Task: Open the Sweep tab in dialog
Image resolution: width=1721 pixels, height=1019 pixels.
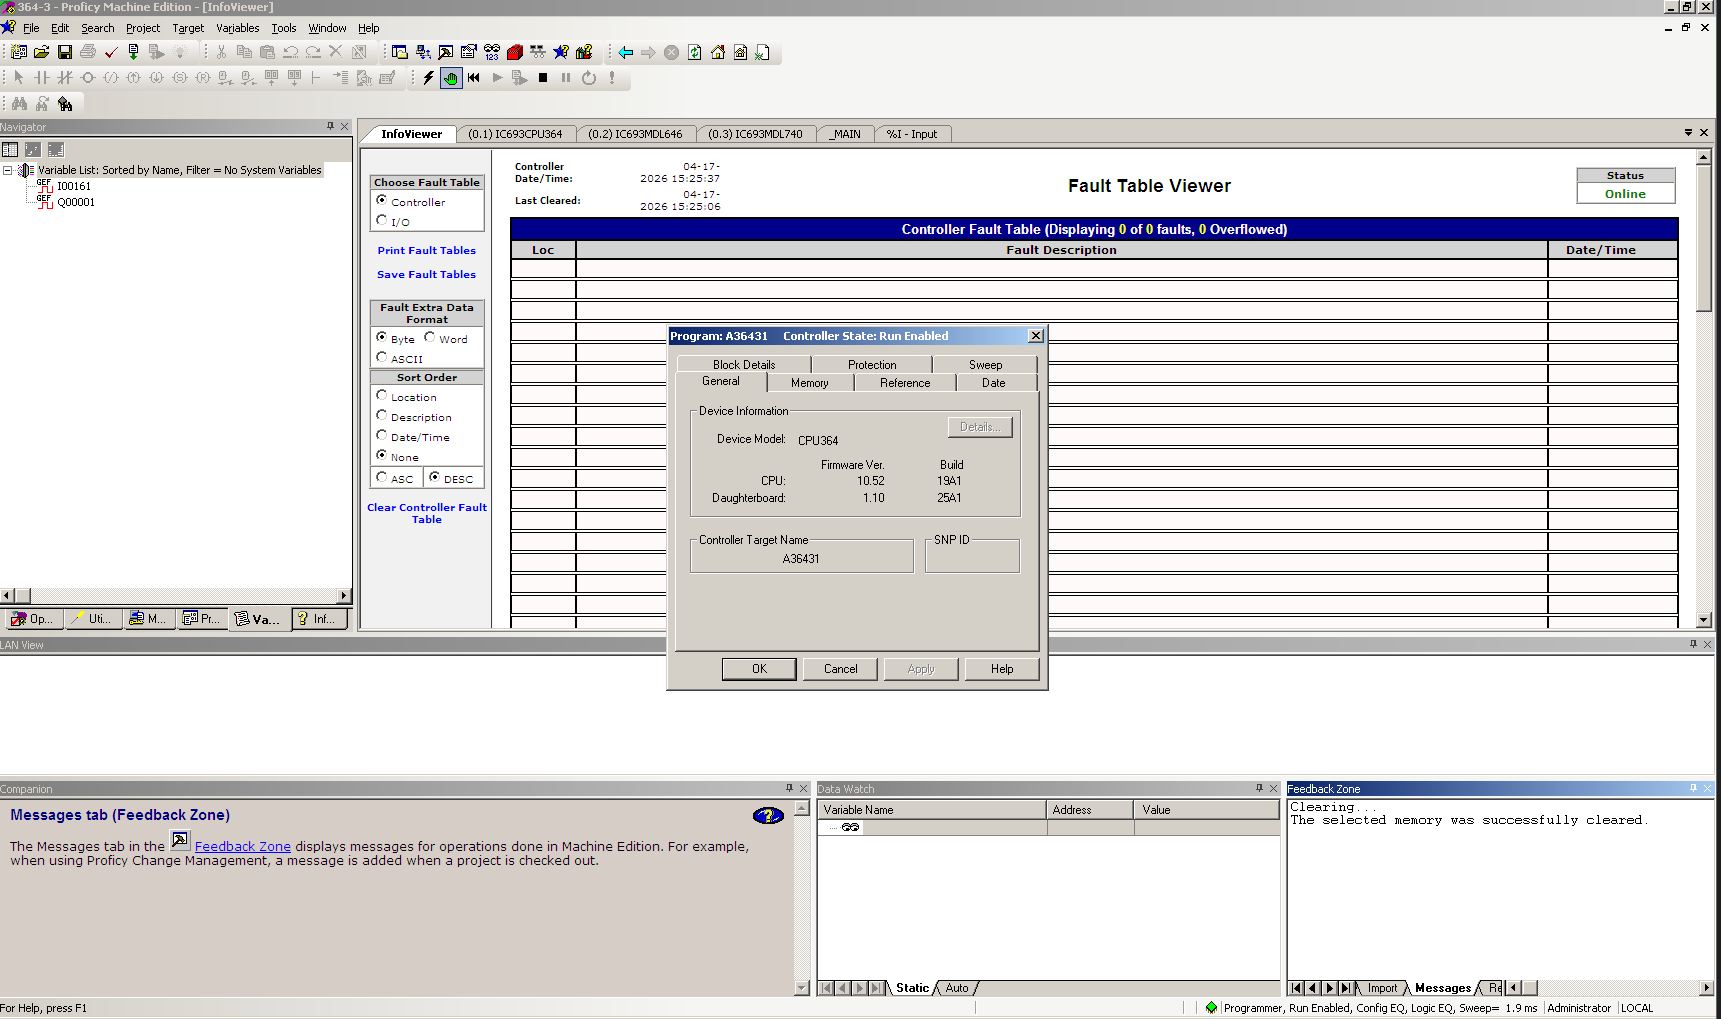Action: 984,365
